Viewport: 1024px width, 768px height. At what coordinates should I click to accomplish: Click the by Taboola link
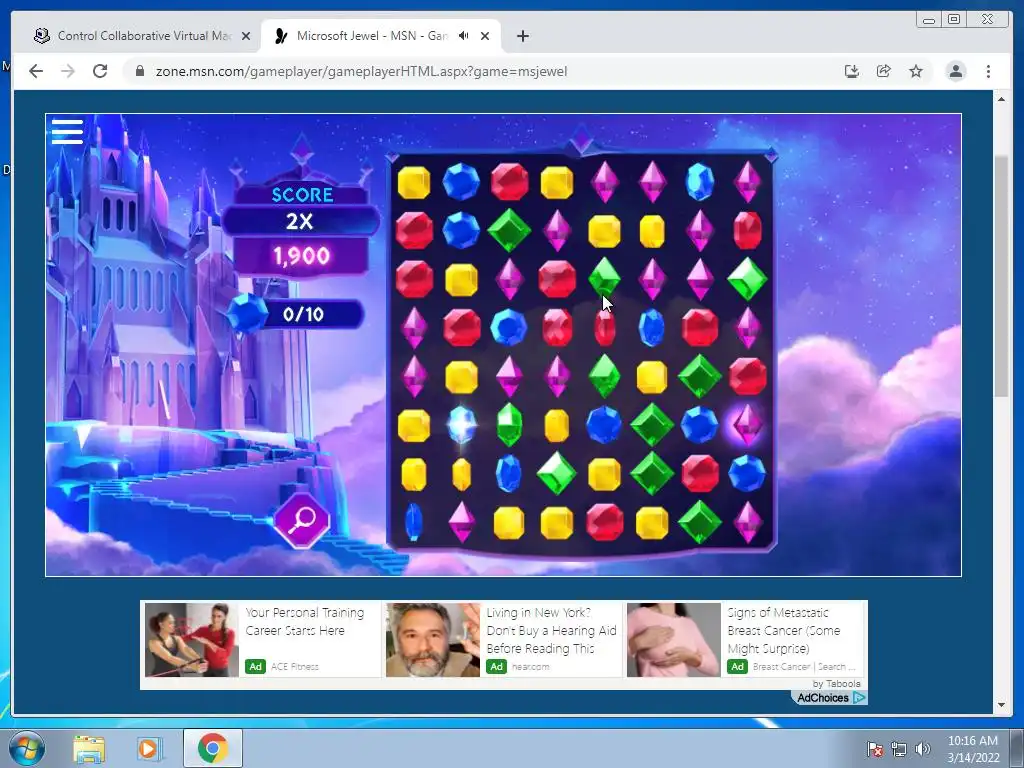[x=837, y=684]
